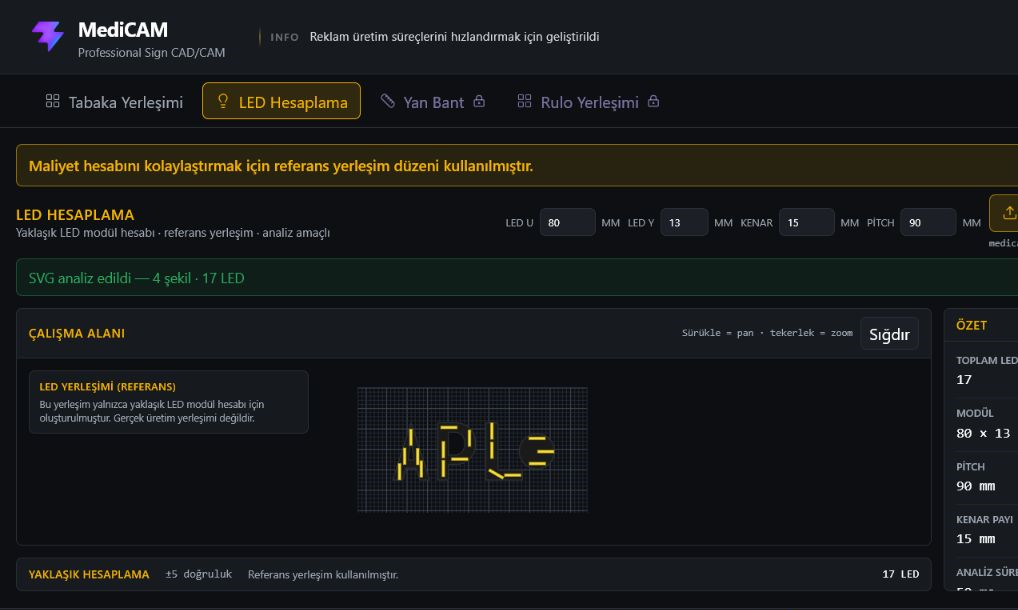Select the LED Hesaplama tab

[x=281, y=101]
